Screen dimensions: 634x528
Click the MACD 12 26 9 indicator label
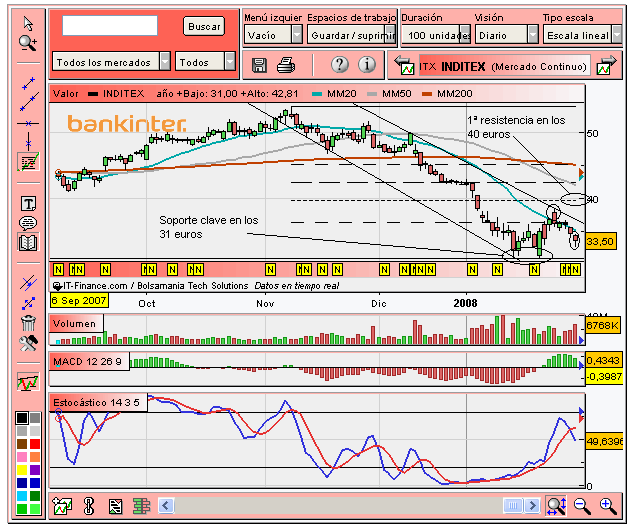click(x=87, y=361)
